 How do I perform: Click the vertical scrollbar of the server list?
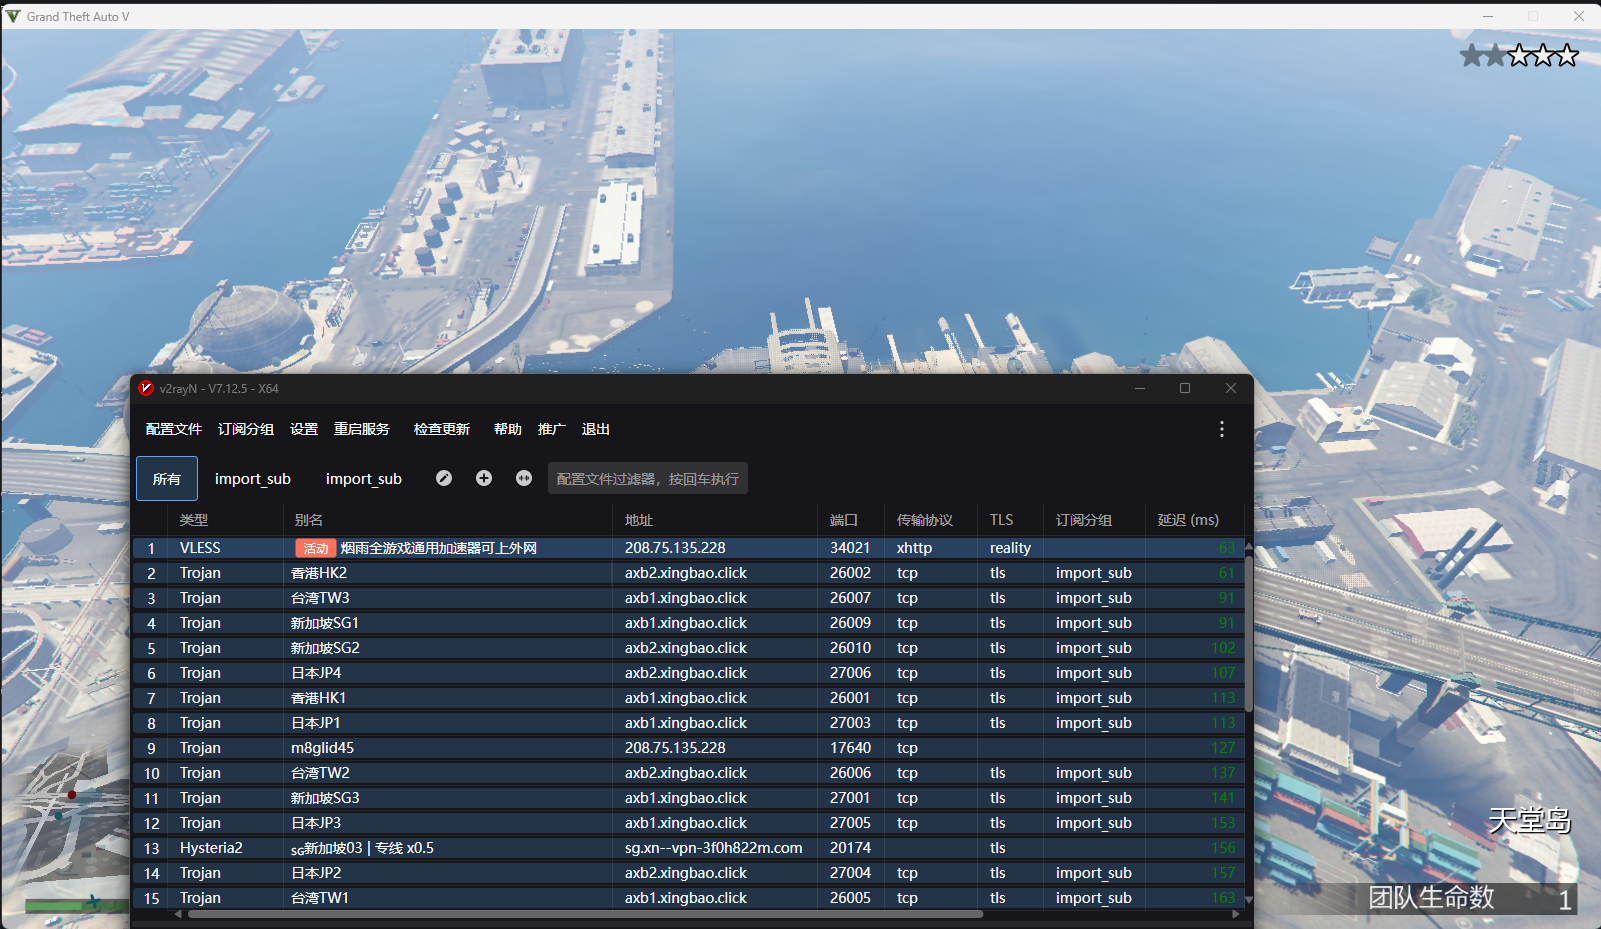tap(1248, 636)
